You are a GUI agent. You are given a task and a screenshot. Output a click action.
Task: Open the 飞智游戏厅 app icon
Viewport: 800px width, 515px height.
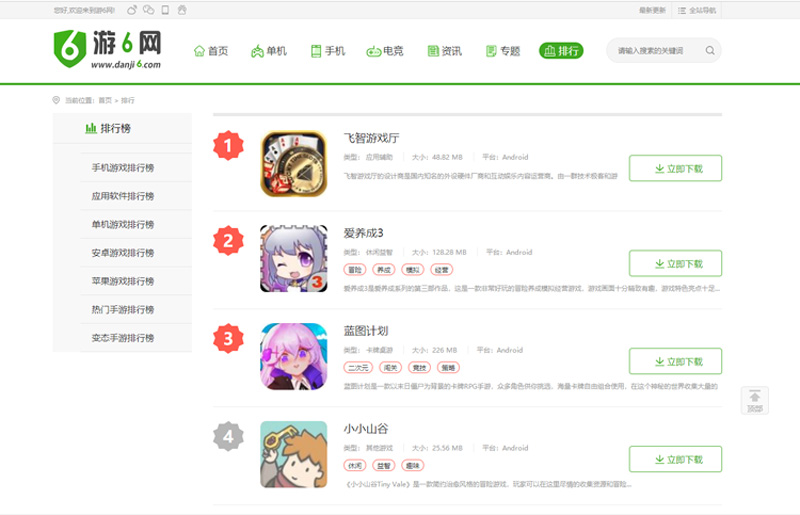(x=294, y=163)
